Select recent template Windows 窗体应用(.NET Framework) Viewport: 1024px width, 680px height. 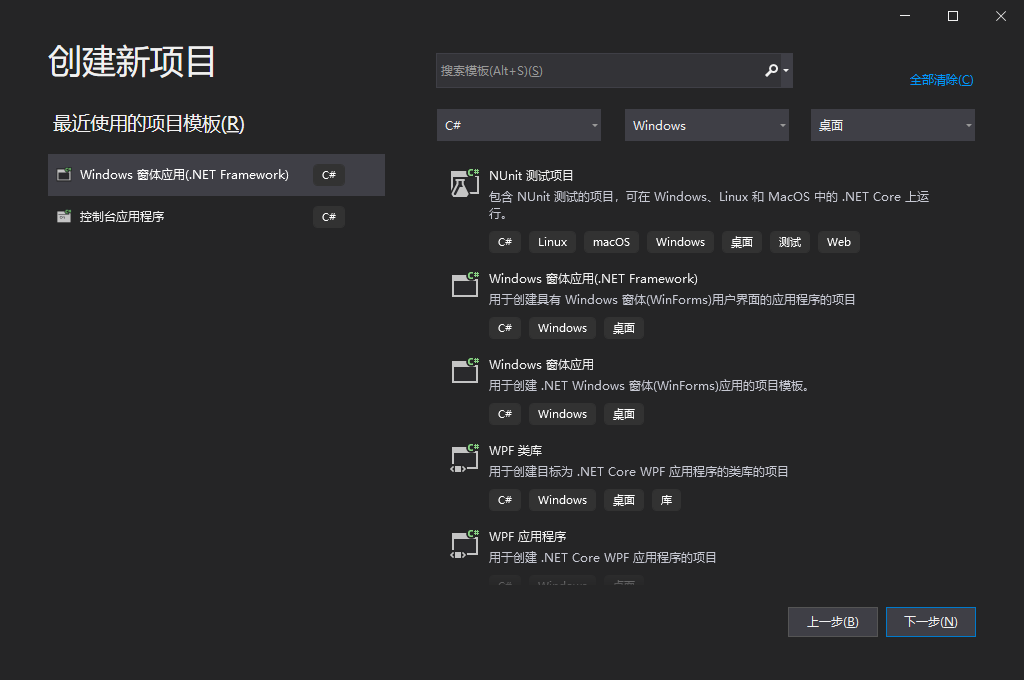216,175
